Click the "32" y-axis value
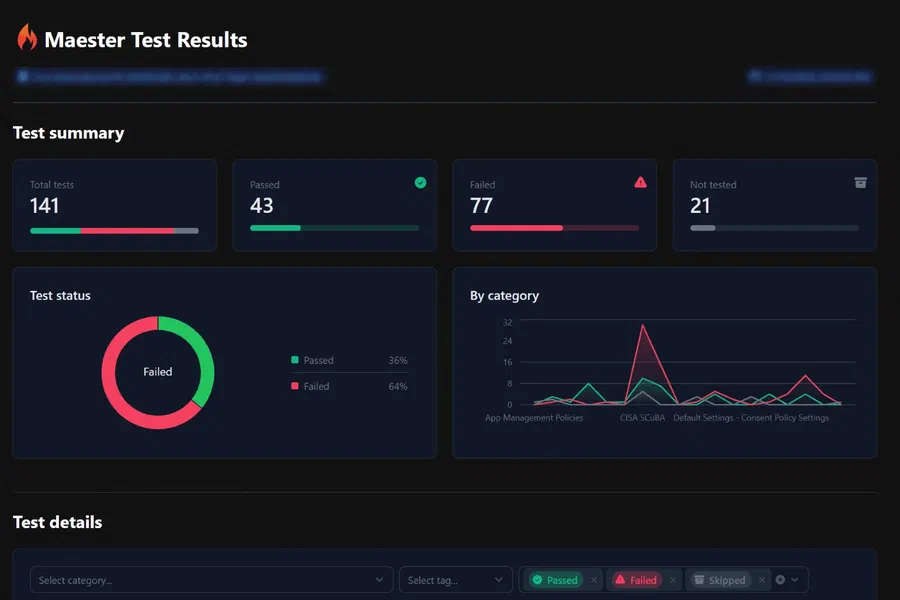The image size is (900, 600). pos(507,323)
